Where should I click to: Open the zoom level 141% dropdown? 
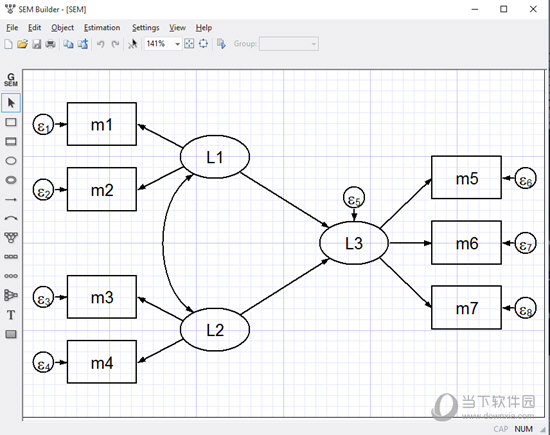163,44
